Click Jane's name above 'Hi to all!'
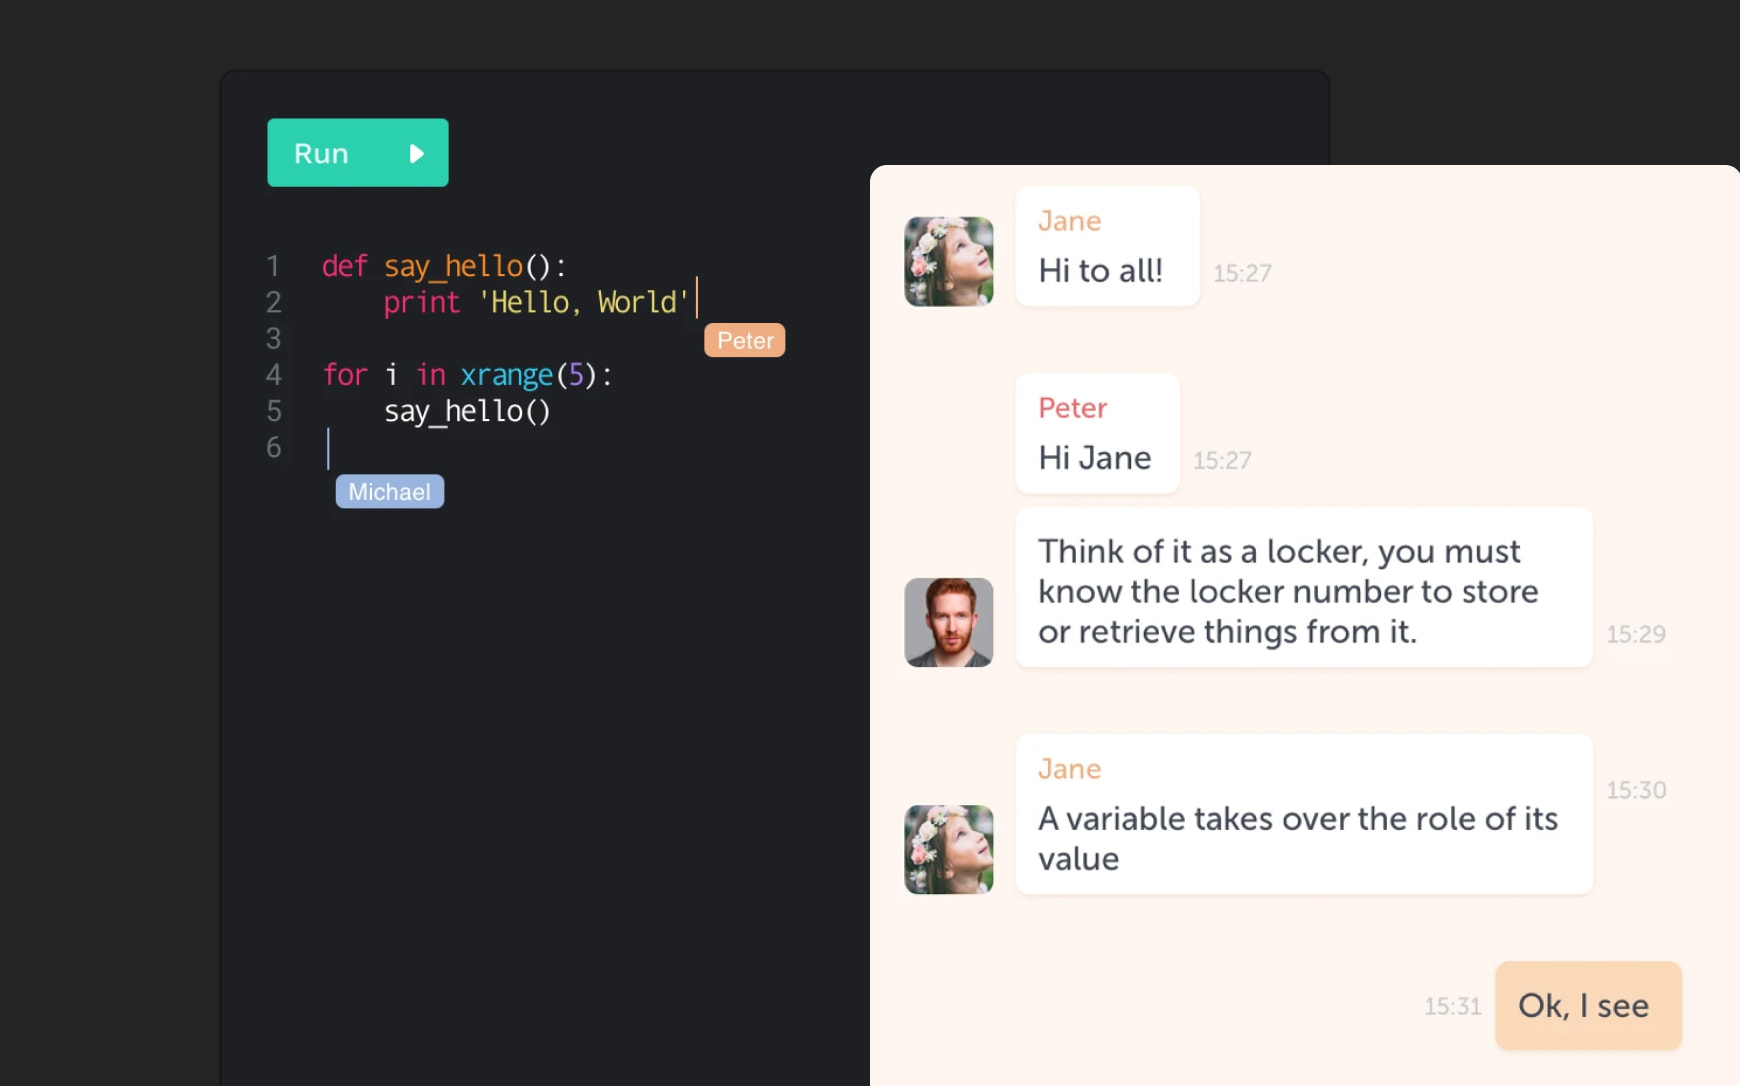 point(1069,221)
